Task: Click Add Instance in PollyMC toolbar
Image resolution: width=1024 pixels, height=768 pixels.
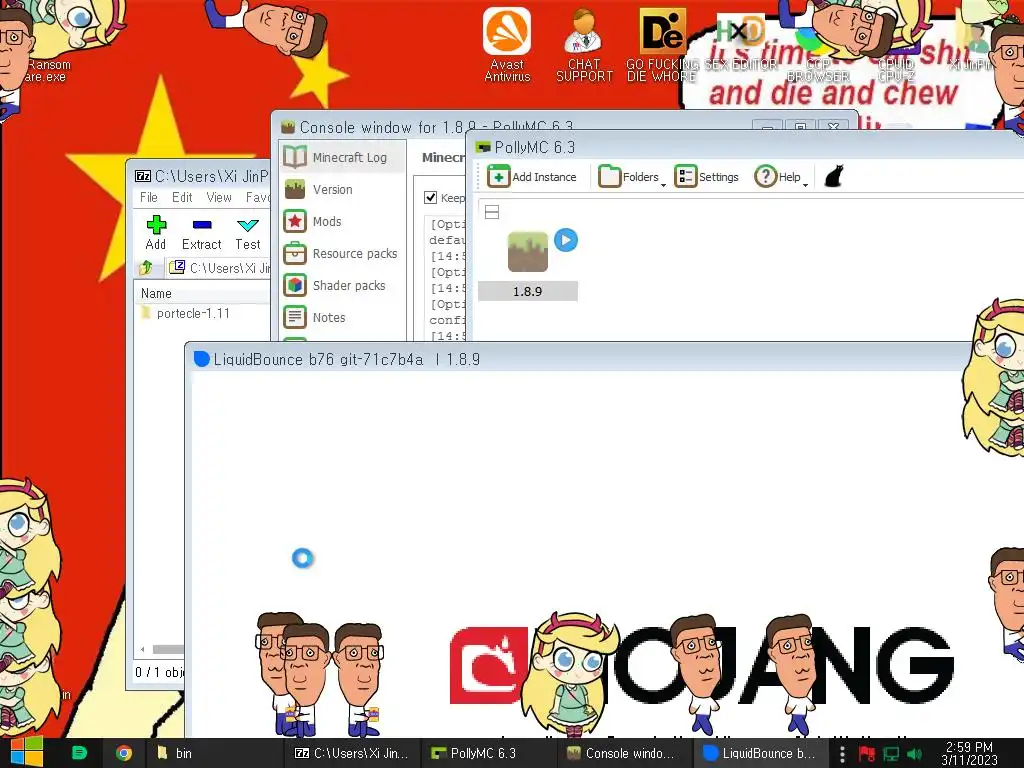Action: coord(532,176)
